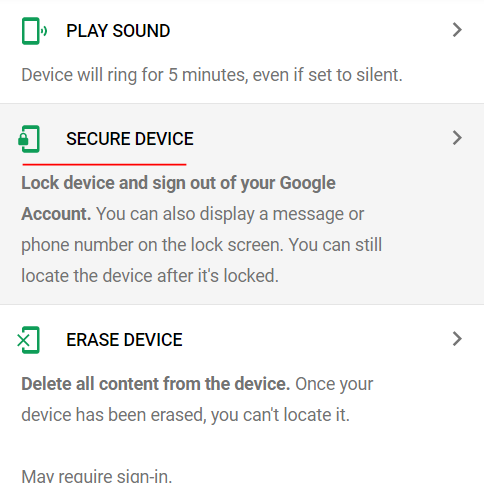Select the PLAY SOUND heading
The height and width of the screenshot is (483, 484).
tap(118, 31)
